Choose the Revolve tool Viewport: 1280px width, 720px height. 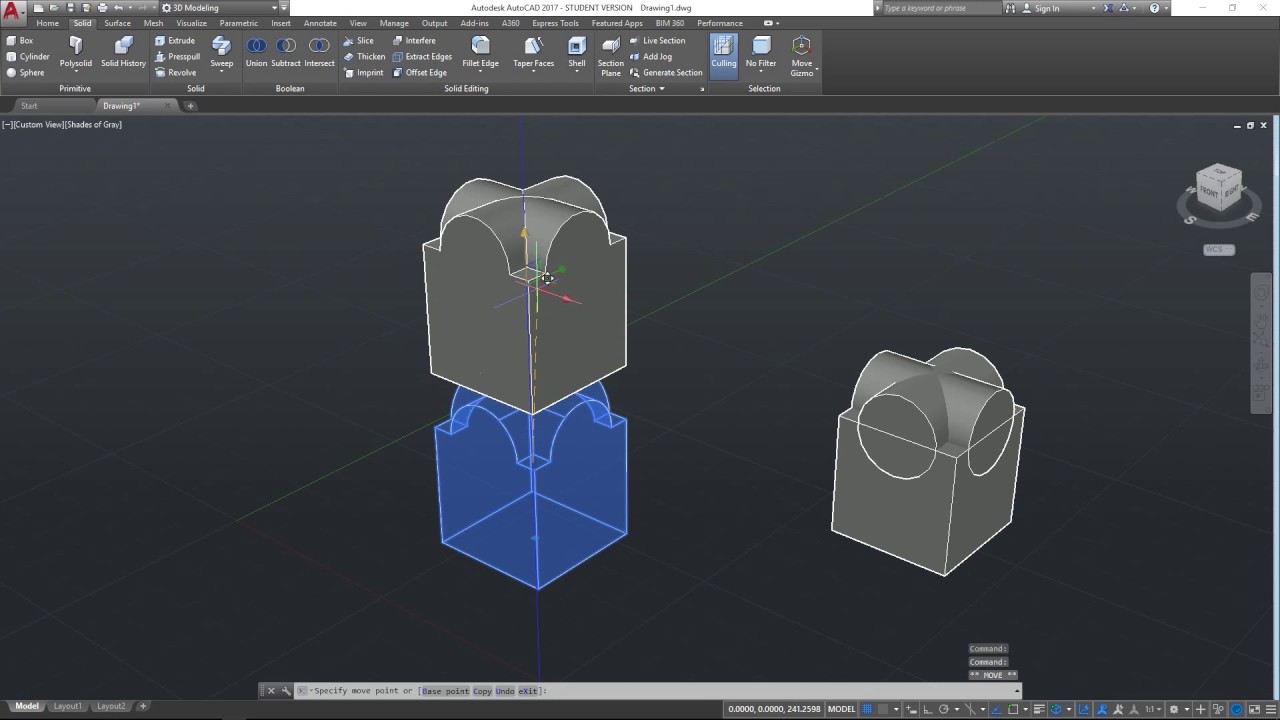175,73
